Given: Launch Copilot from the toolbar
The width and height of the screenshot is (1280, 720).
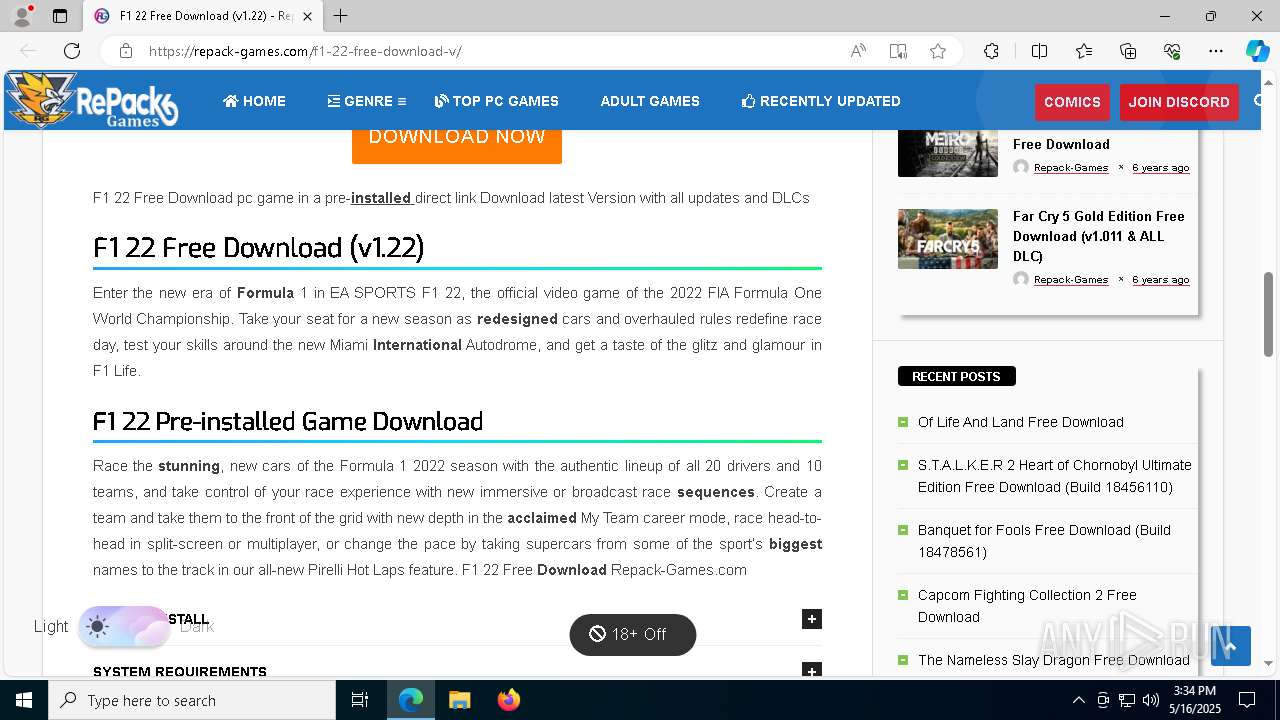Looking at the screenshot, I should pos(1257,51).
